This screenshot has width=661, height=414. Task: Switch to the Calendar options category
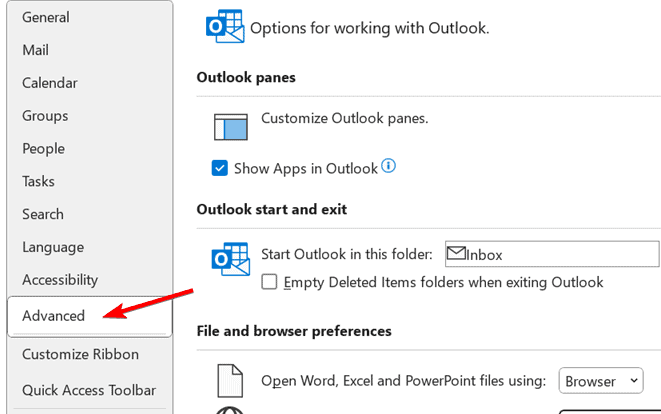[x=50, y=83]
